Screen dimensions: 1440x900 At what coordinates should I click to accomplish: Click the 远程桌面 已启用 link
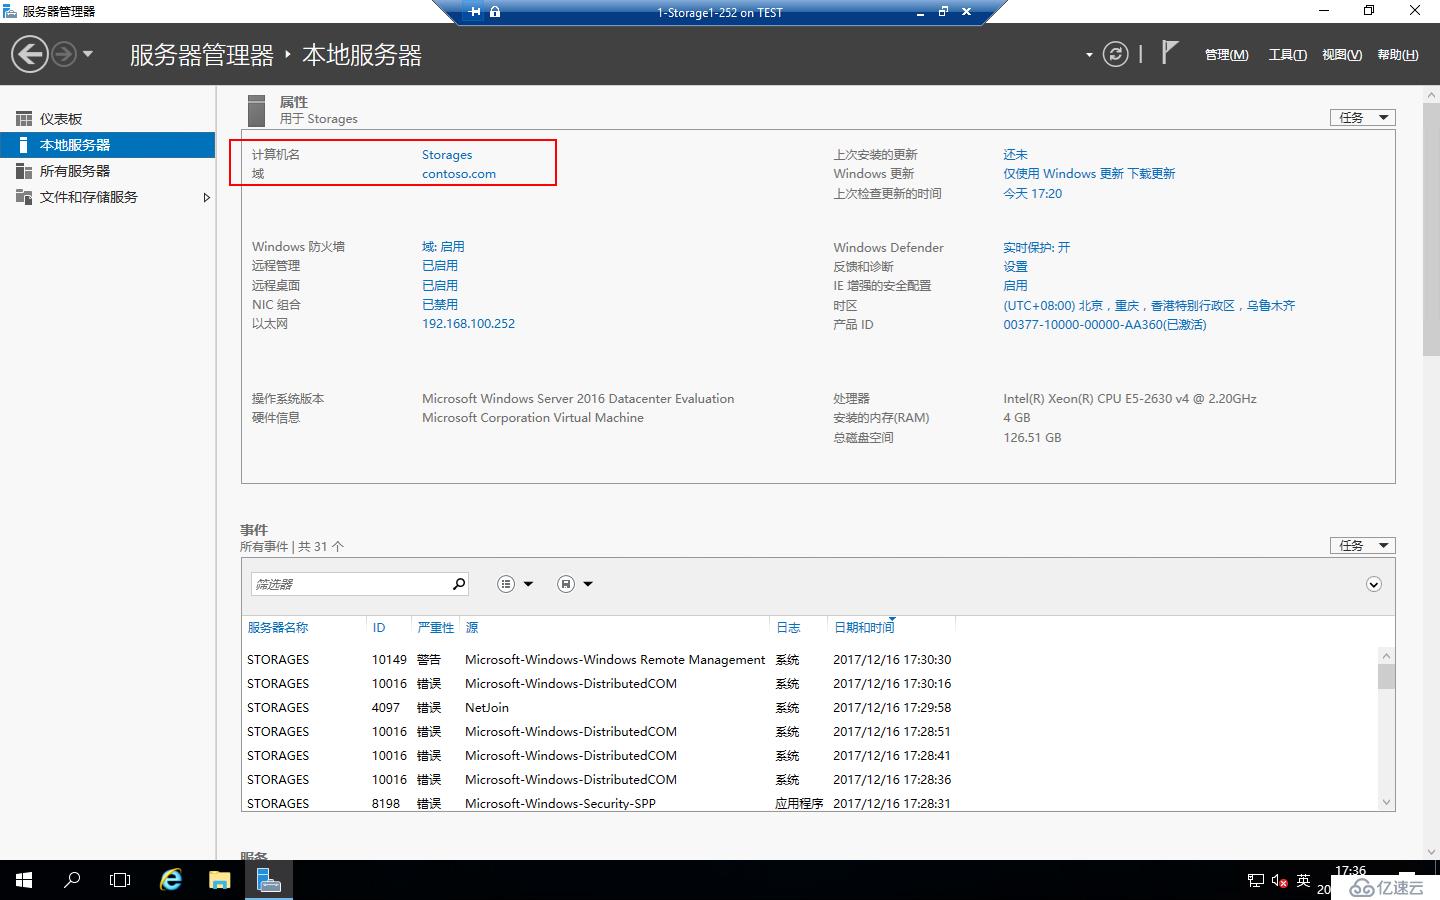(440, 286)
